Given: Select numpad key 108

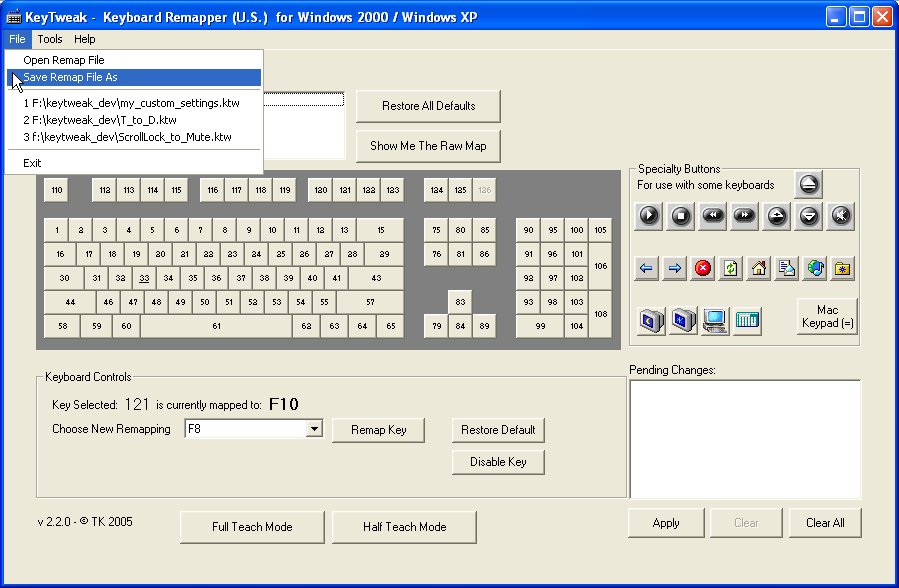Looking at the screenshot, I should (600, 314).
